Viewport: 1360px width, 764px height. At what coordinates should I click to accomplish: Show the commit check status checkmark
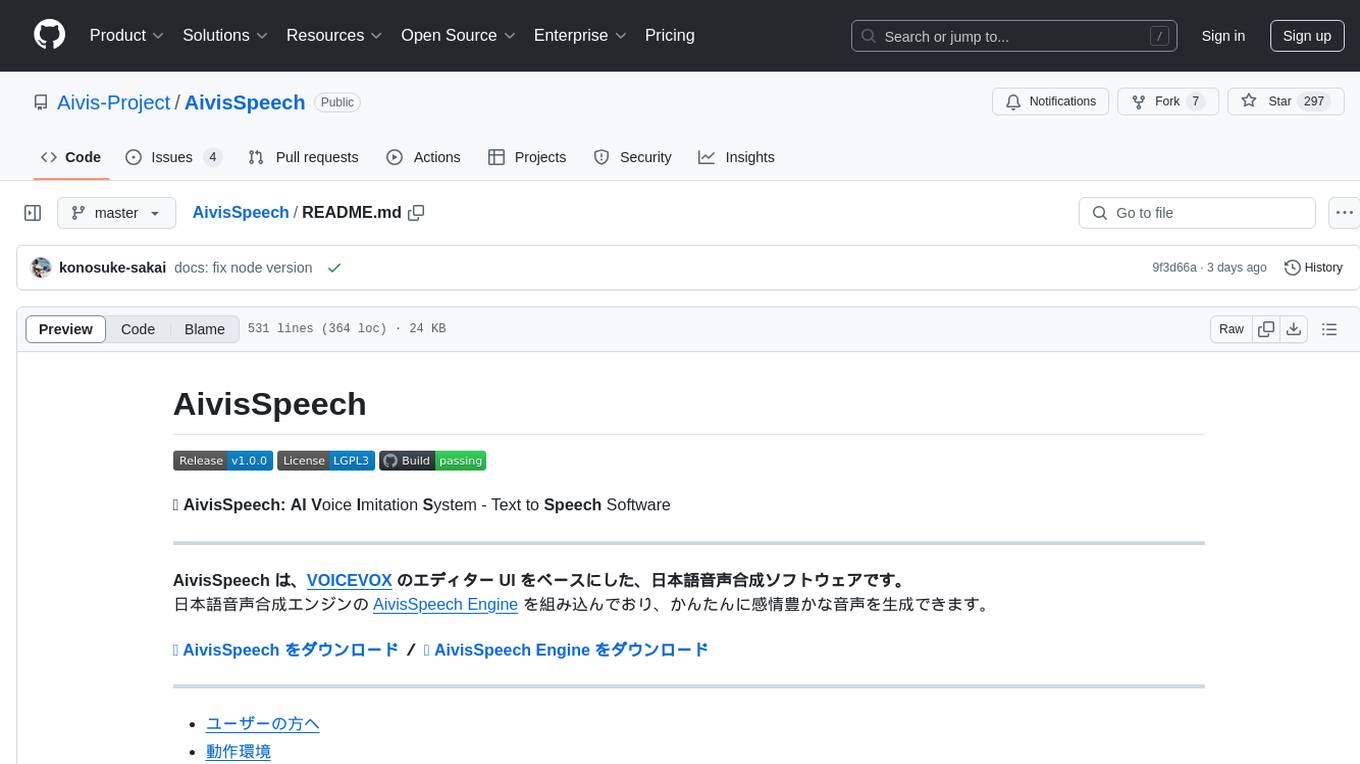click(x=334, y=268)
